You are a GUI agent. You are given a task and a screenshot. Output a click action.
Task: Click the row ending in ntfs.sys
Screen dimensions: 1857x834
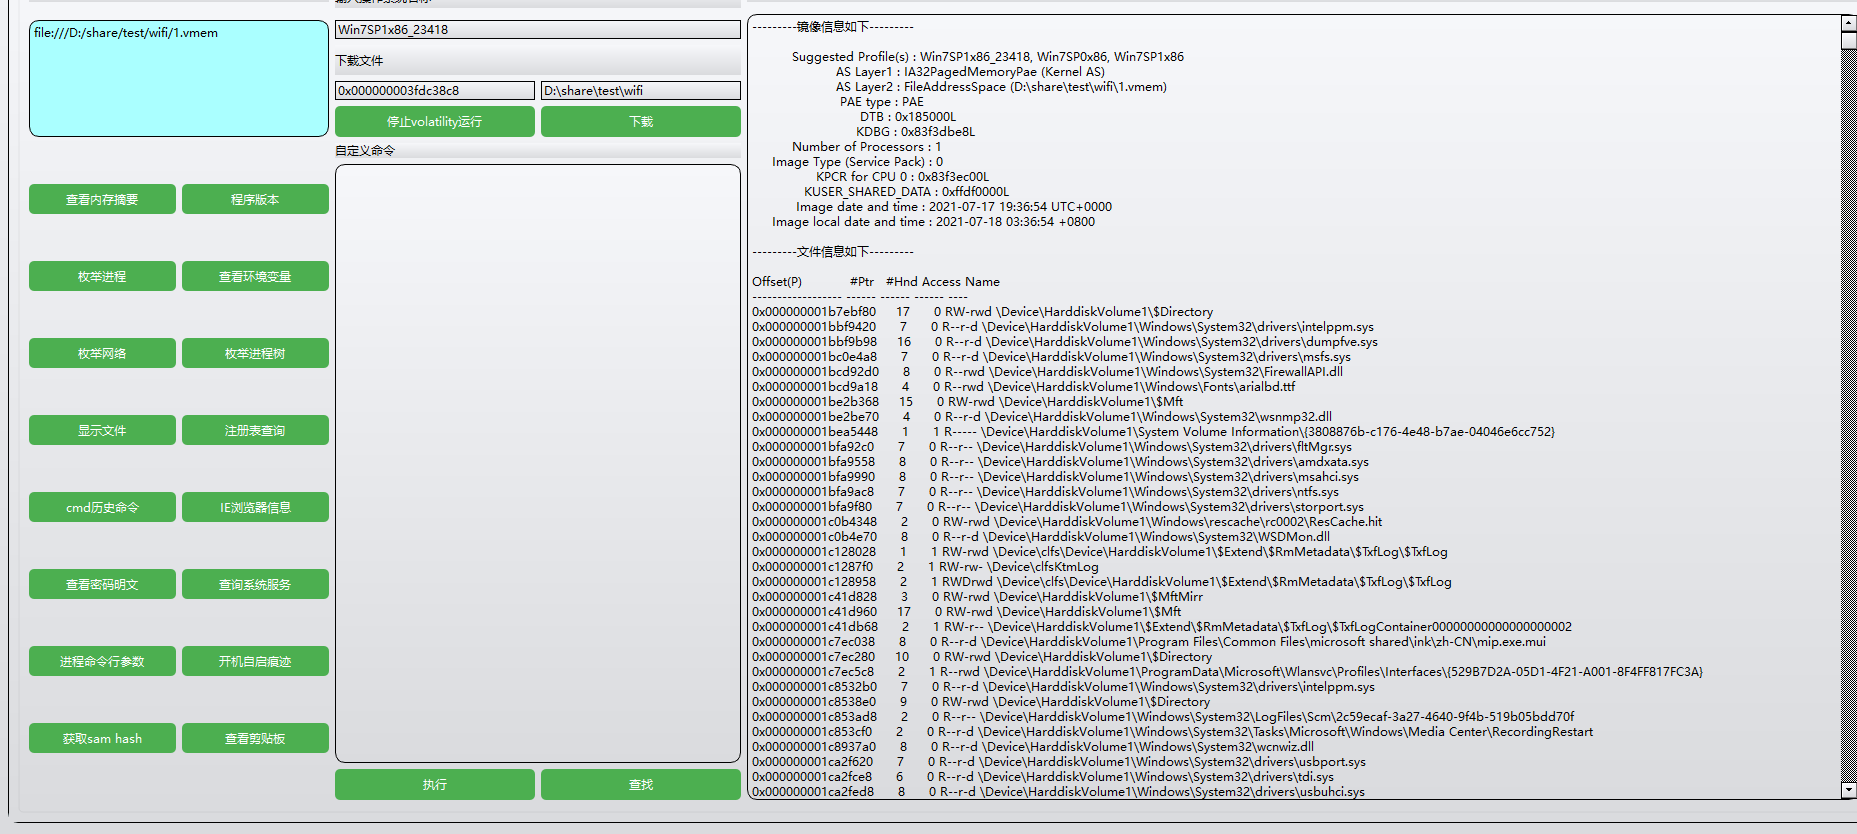click(1046, 492)
